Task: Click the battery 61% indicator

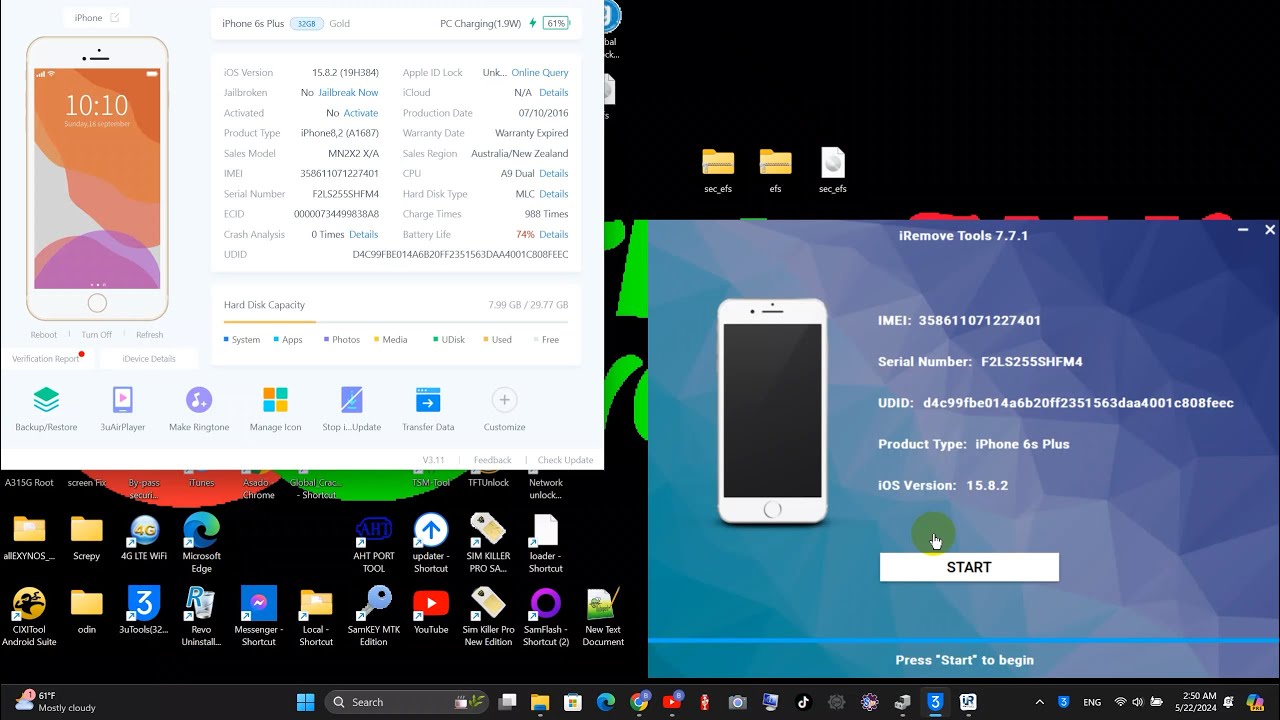Action: (556, 23)
